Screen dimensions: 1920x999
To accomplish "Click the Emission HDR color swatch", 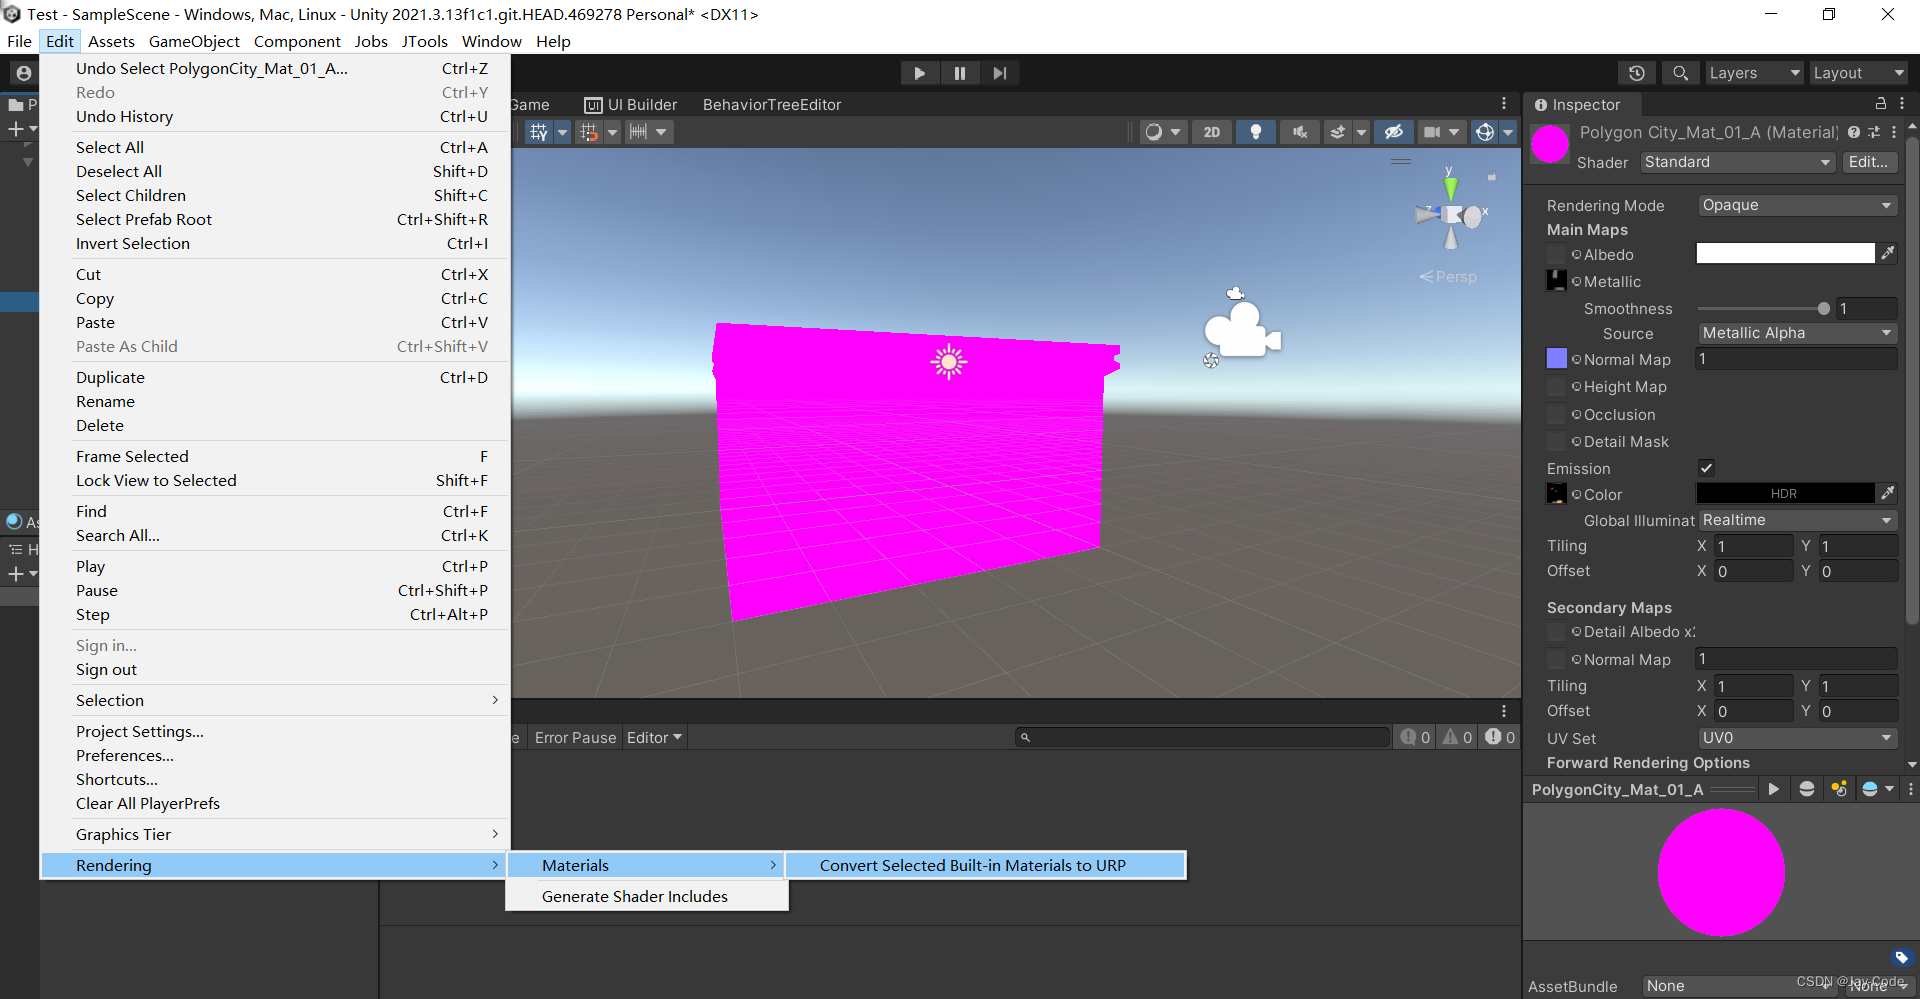I will (x=1785, y=493).
